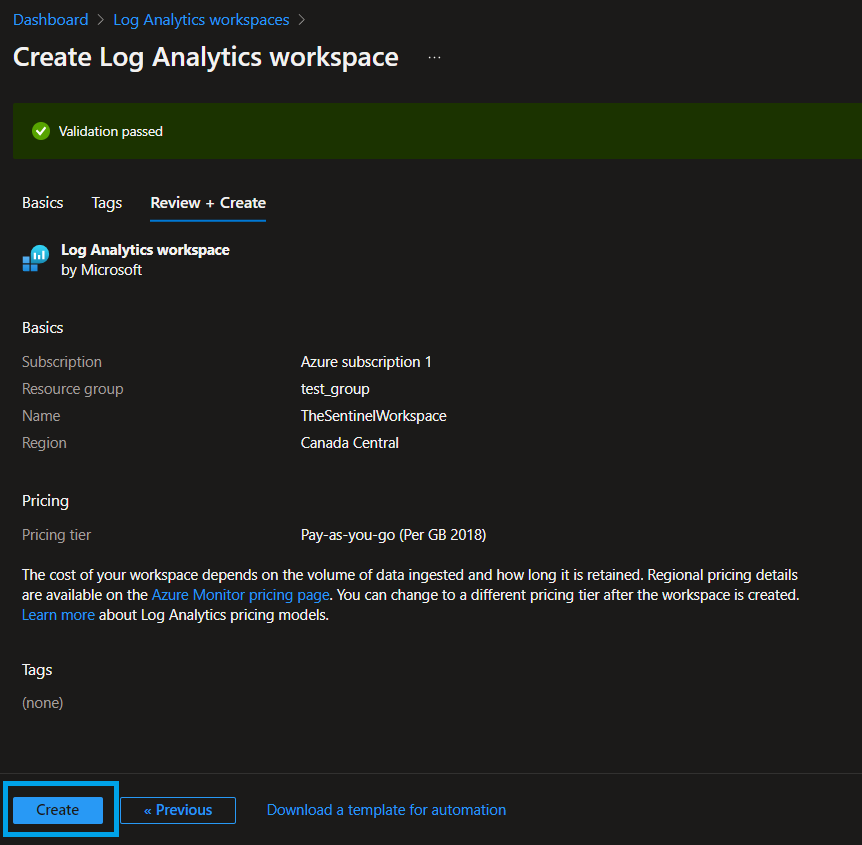This screenshot has height=845, width=862.
Task: Open the Azure Monitor pricing page link
Action: (240, 595)
